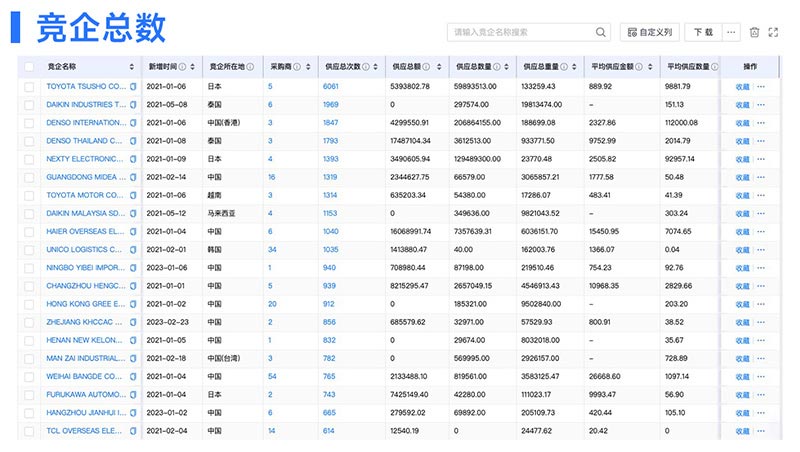The height and width of the screenshot is (452, 800).
Task: Select the average amount 26668.60 cell
Action: tap(605, 376)
